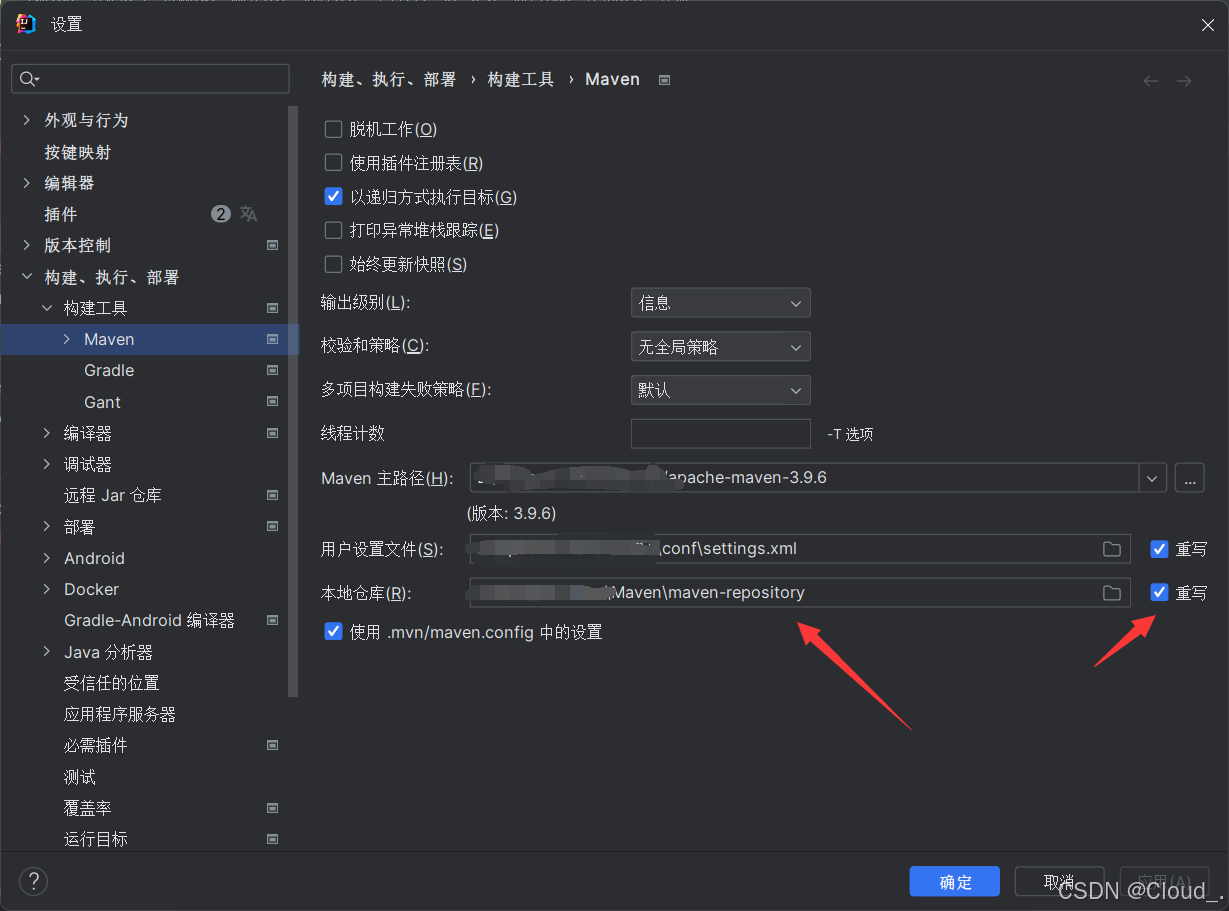Viewport: 1229px width, 911px height.
Task: Click the ... browse button for Maven path
Action: [x=1189, y=478]
